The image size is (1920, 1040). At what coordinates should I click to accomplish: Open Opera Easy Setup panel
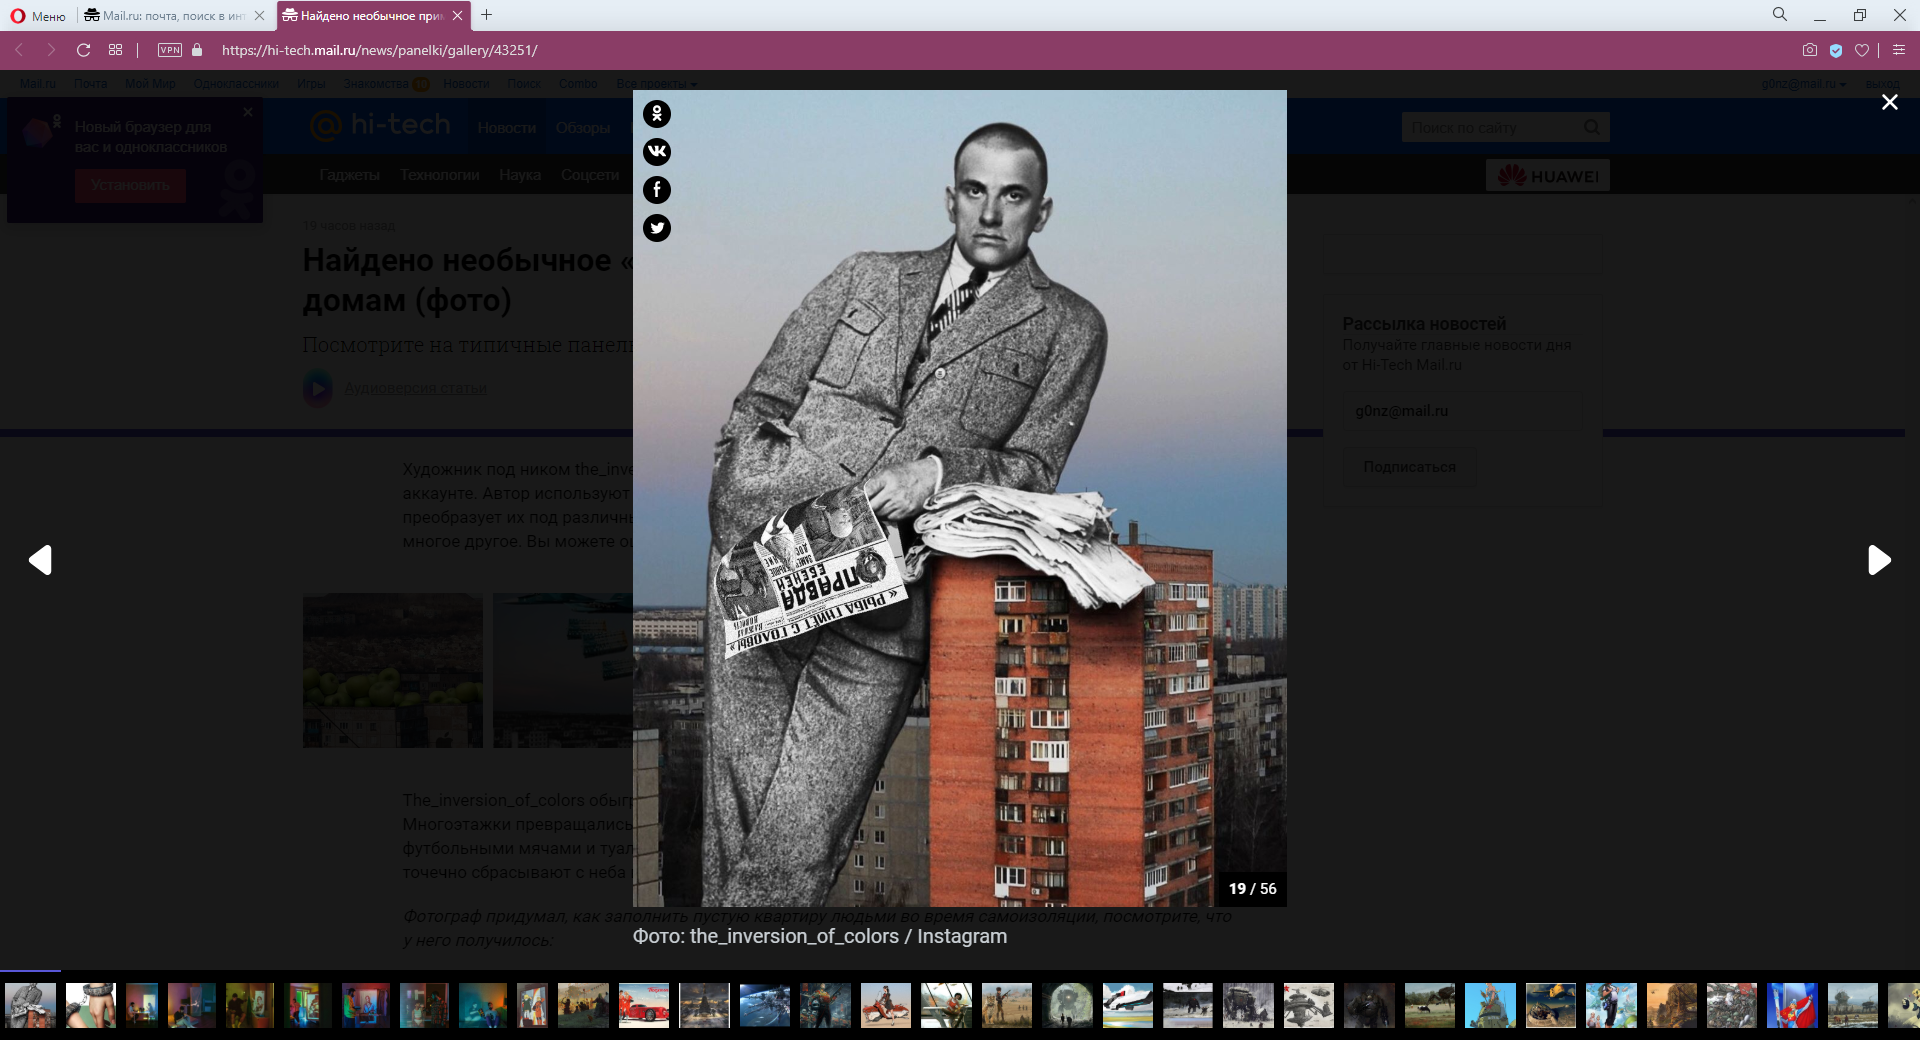tap(1899, 50)
